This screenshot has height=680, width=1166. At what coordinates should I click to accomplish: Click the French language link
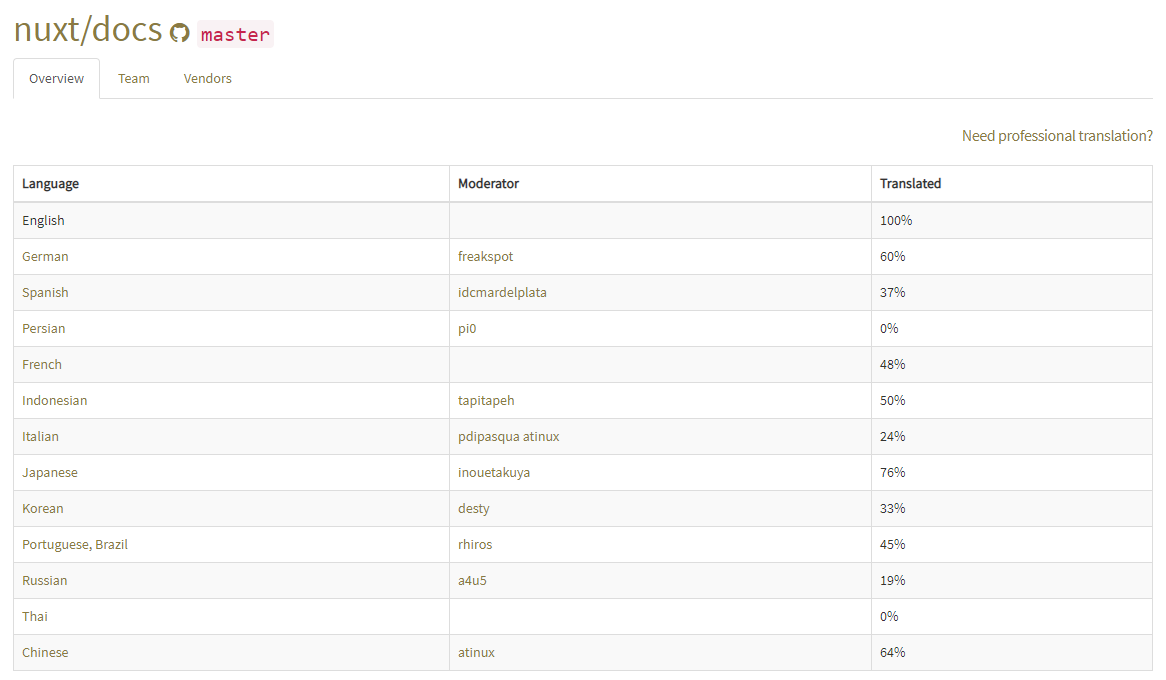(x=42, y=365)
